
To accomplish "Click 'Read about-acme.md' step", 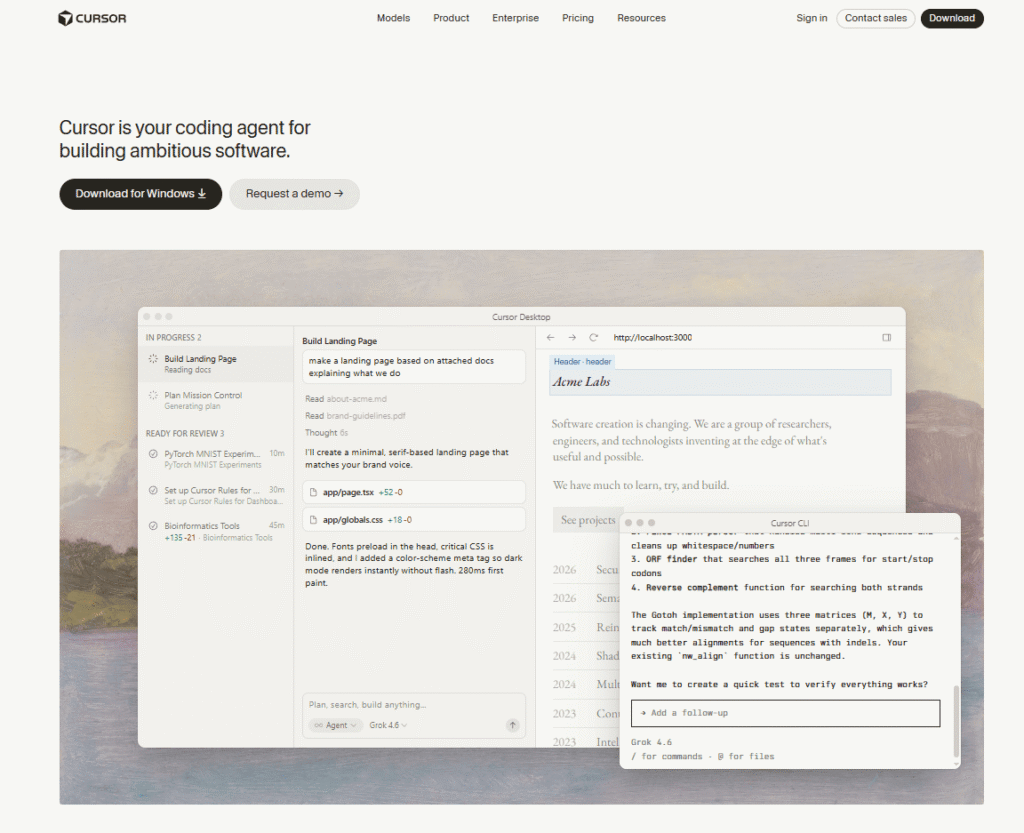I will [x=345, y=399].
